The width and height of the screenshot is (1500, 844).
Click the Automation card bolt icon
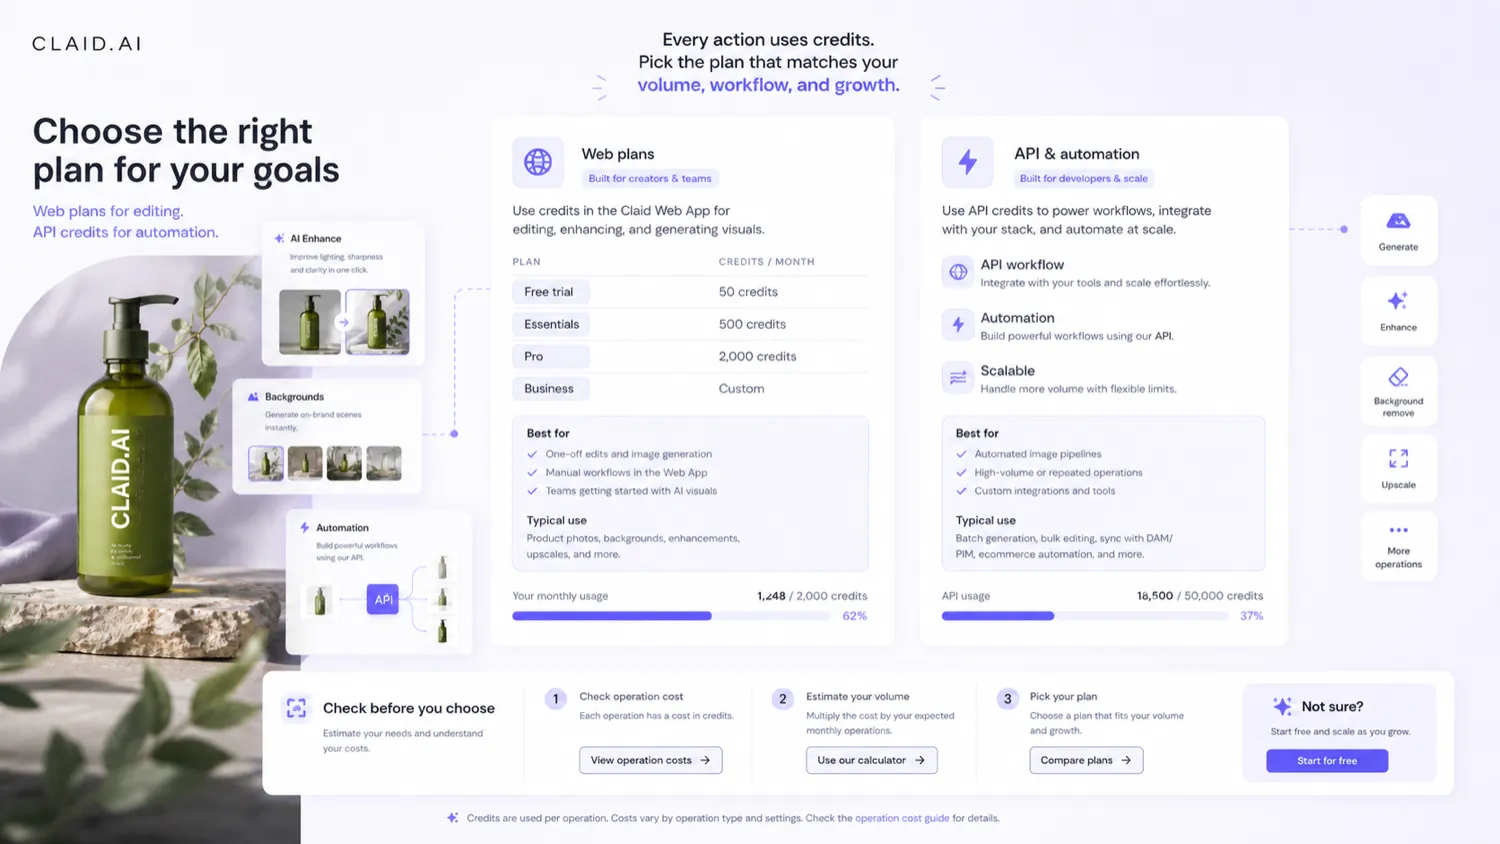[x=305, y=527]
